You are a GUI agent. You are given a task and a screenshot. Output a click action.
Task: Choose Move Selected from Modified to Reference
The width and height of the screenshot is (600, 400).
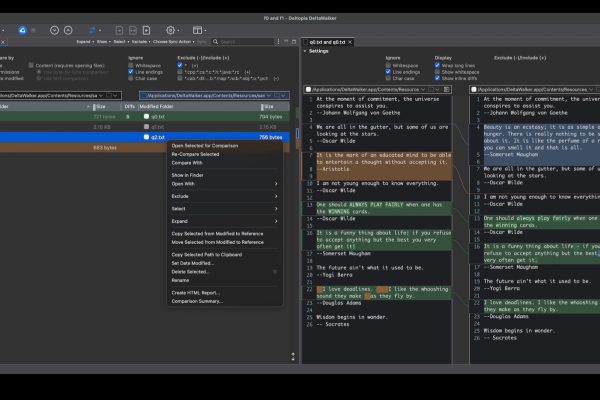point(217,242)
